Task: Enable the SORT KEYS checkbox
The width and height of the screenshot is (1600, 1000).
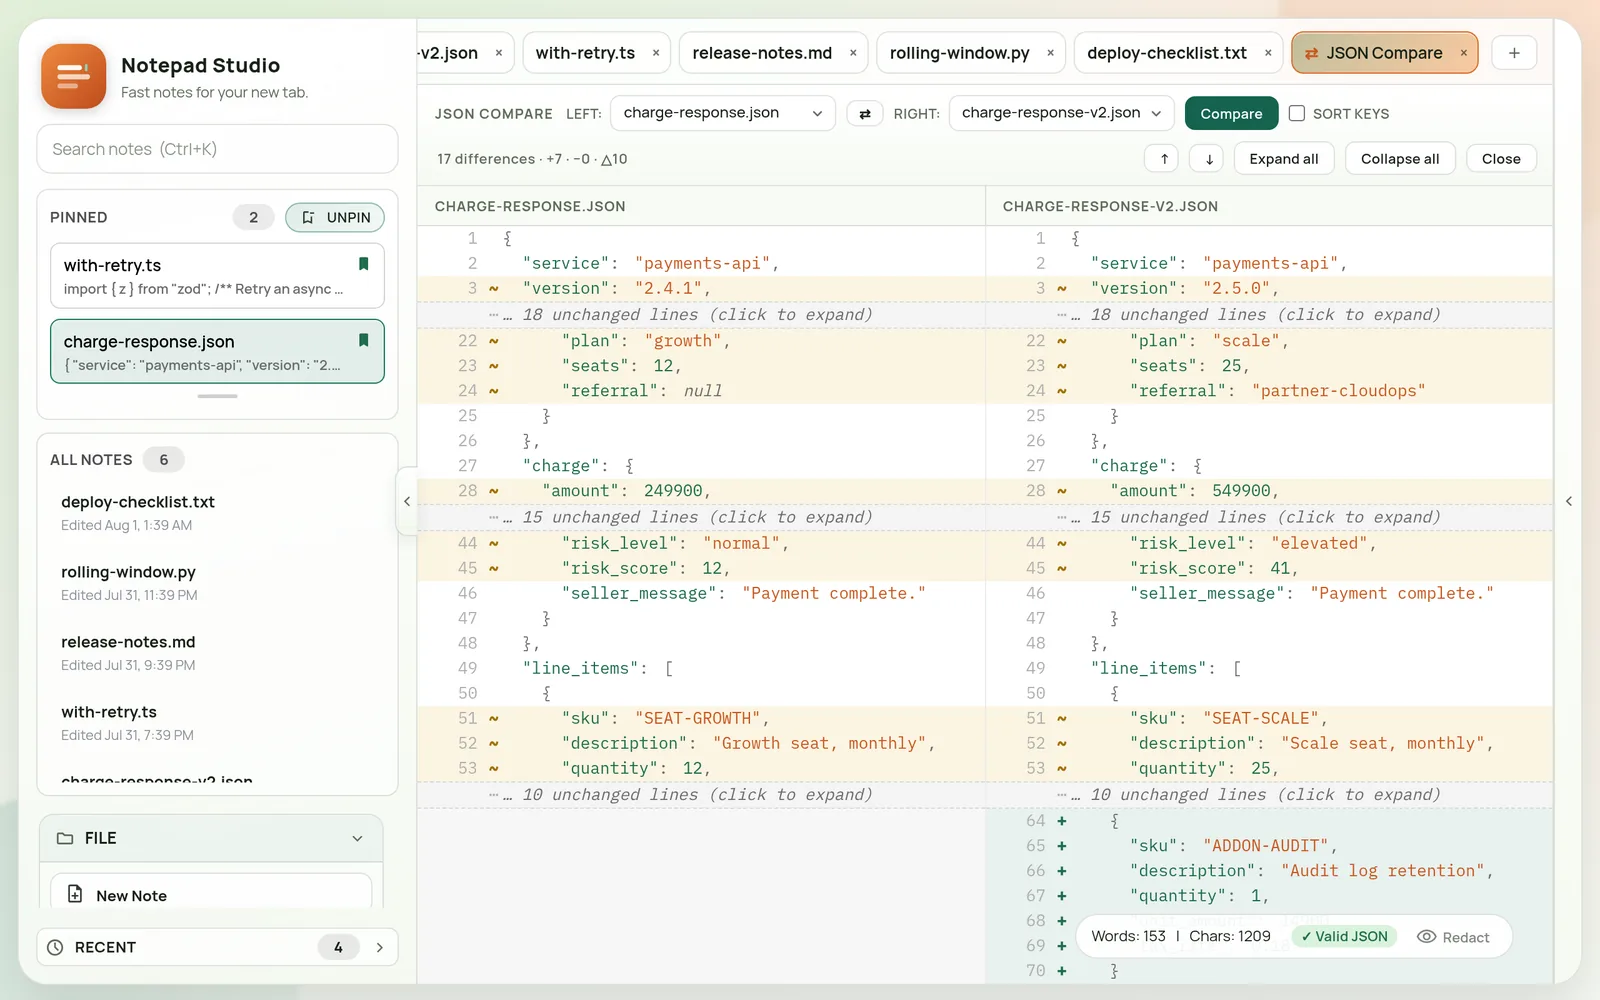Action: pos(1297,114)
